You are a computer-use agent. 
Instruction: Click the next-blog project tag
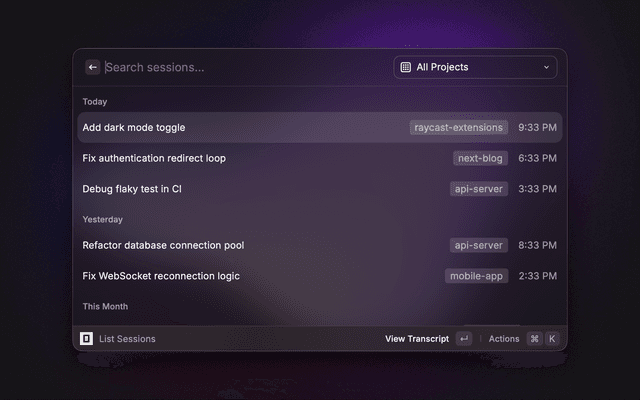(480, 158)
